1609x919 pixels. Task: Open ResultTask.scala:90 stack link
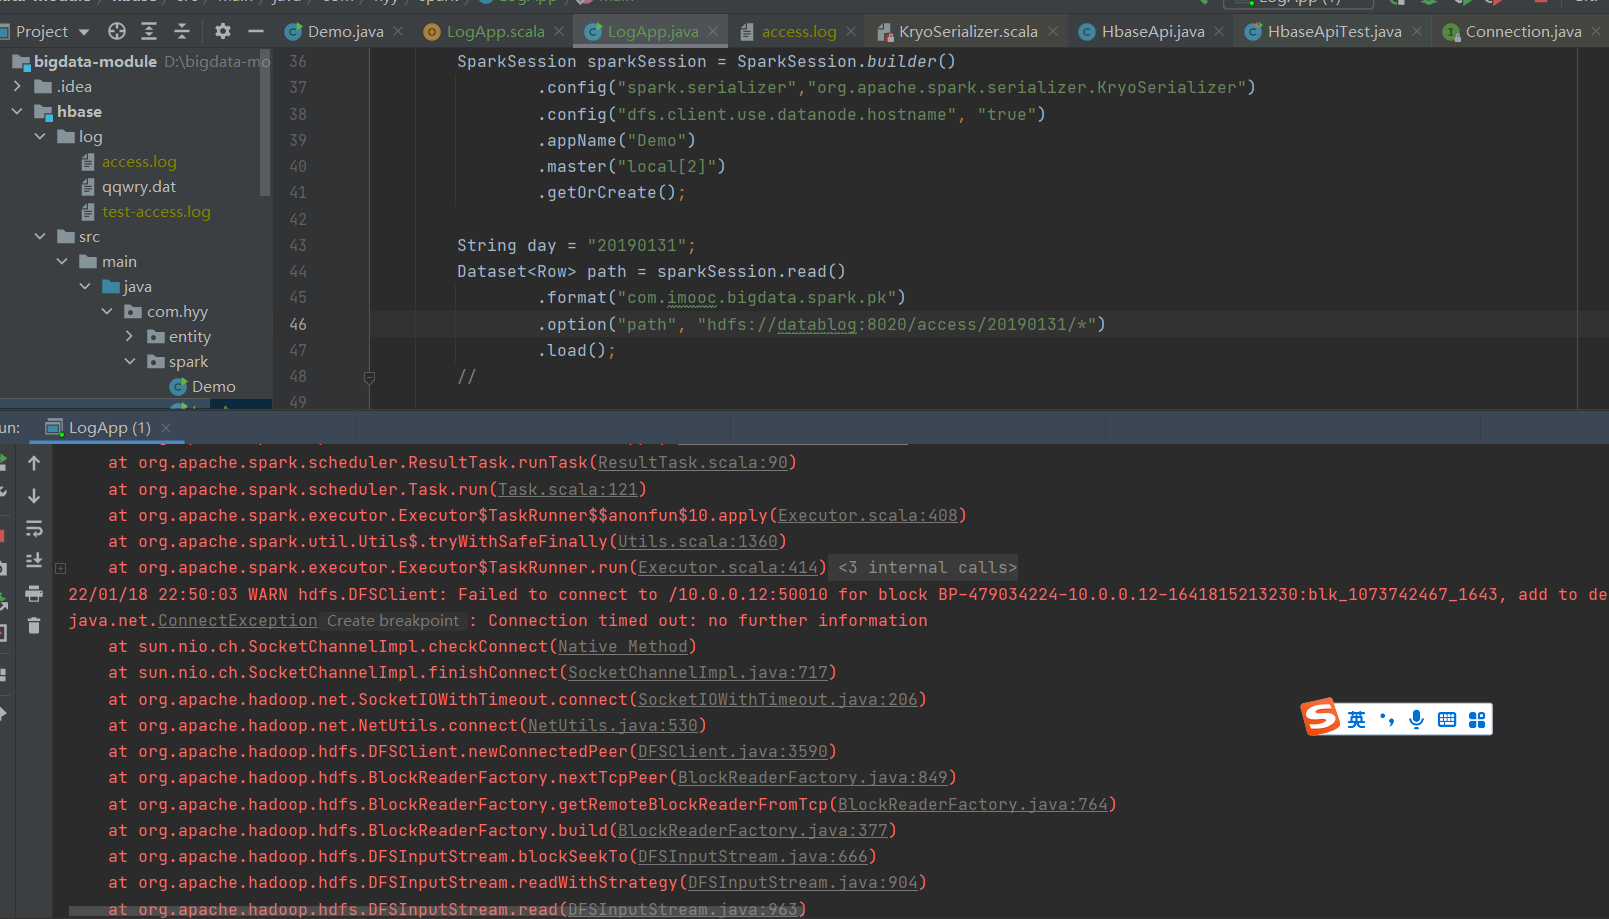pyautogui.click(x=693, y=462)
